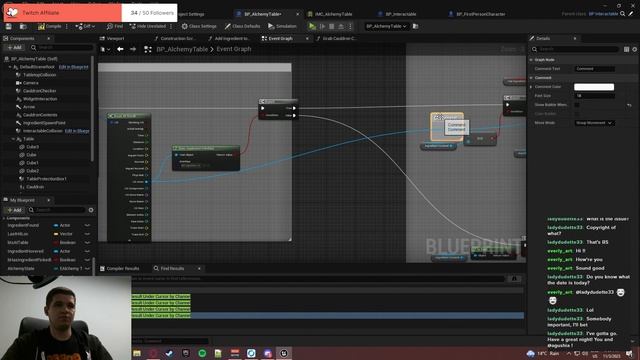Select the Arrow component
The image size is (640, 360).
click(x=29, y=107)
